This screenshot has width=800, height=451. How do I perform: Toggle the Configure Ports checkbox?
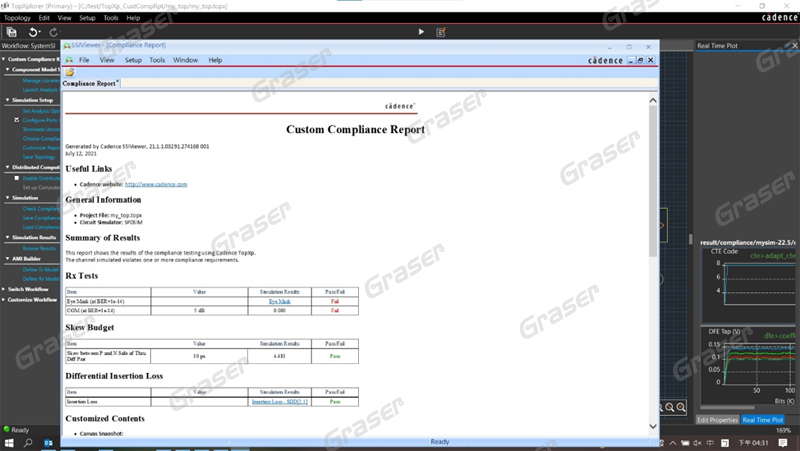tap(16, 120)
